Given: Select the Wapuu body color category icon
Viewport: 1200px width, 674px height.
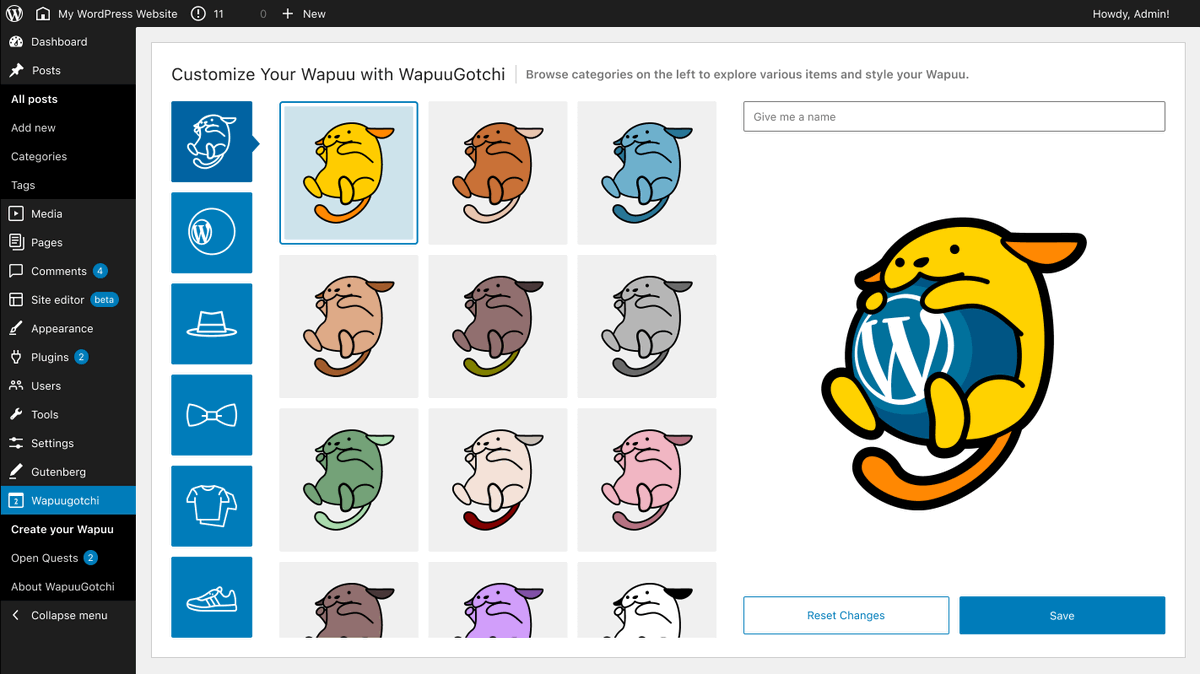Looking at the screenshot, I should click(x=212, y=142).
